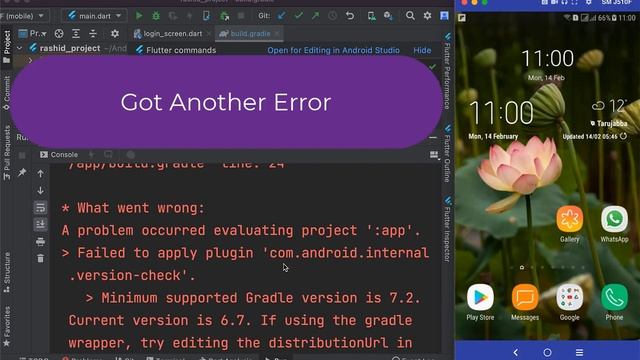
Task: Click Open for Editing in Android Studio link
Action: [333, 50]
